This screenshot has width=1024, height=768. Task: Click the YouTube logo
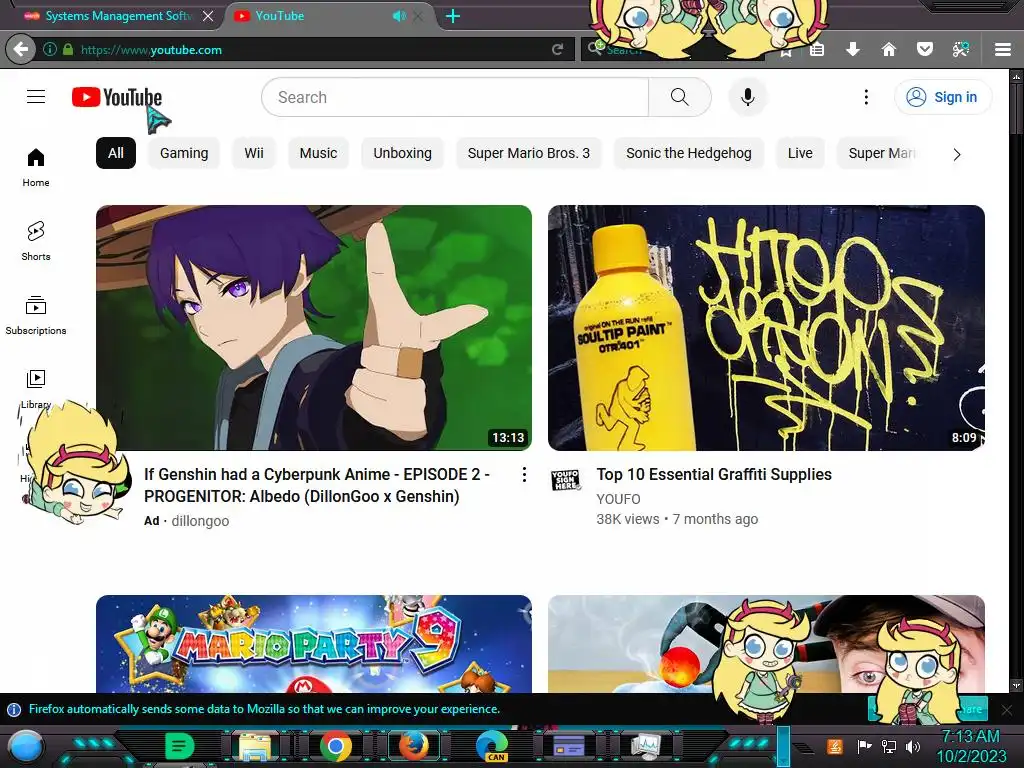tap(117, 97)
